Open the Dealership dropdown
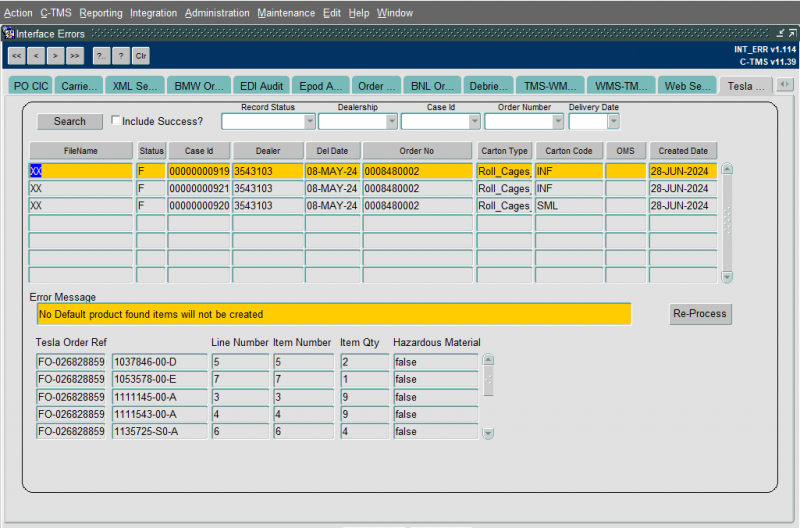This screenshot has width=800, height=528. point(391,121)
